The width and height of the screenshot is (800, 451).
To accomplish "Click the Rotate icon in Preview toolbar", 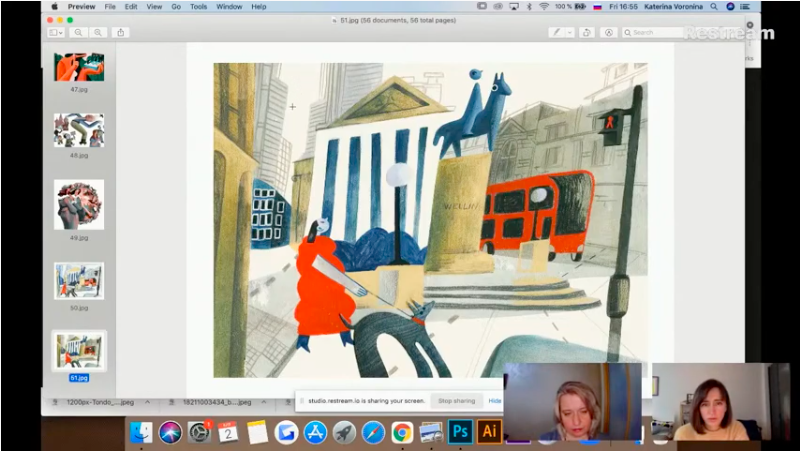I will point(587,32).
